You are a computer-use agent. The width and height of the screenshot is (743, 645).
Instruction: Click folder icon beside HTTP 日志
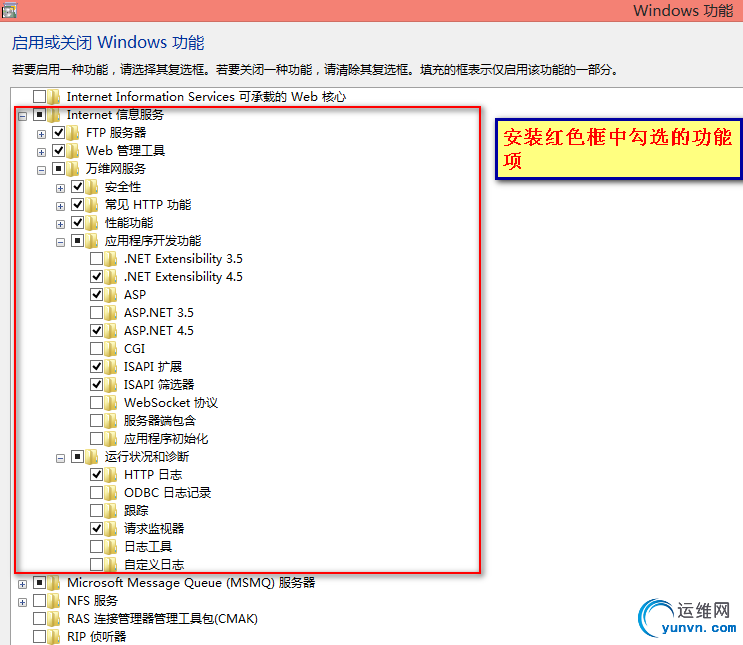tap(110, 475)
